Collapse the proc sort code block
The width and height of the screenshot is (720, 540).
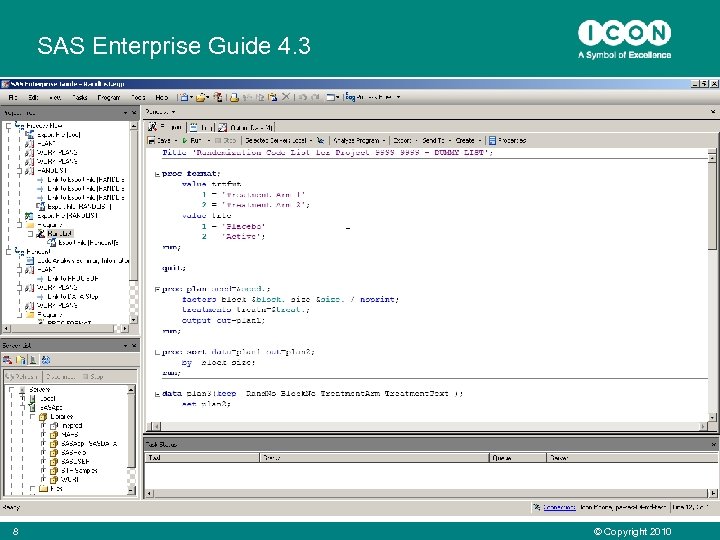tap(157, 352)
